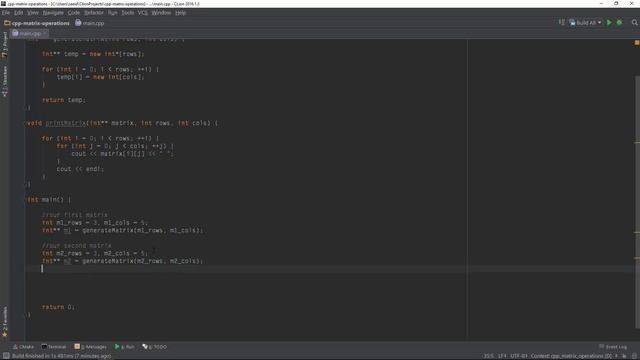Click the printMatrix function name

coord(66,123)
